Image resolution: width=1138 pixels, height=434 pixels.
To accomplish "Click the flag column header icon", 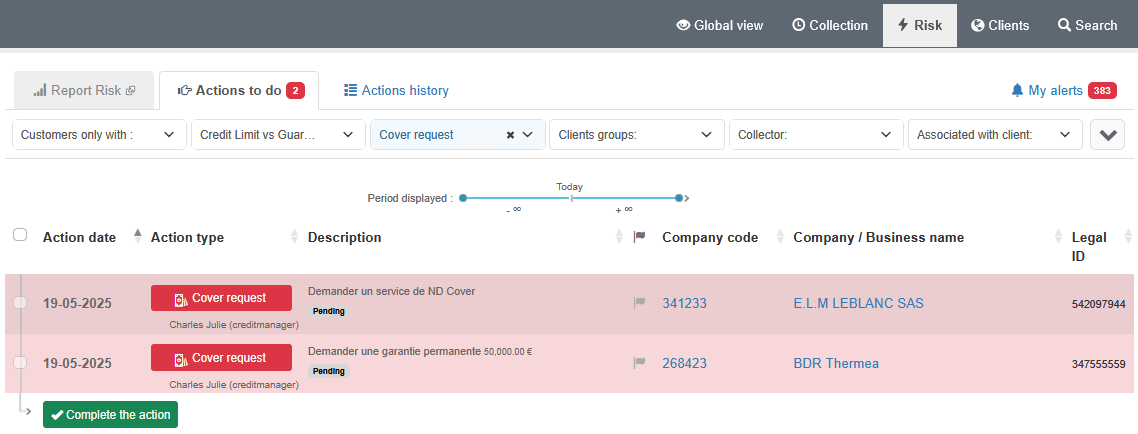I will (x=640, y=237).
